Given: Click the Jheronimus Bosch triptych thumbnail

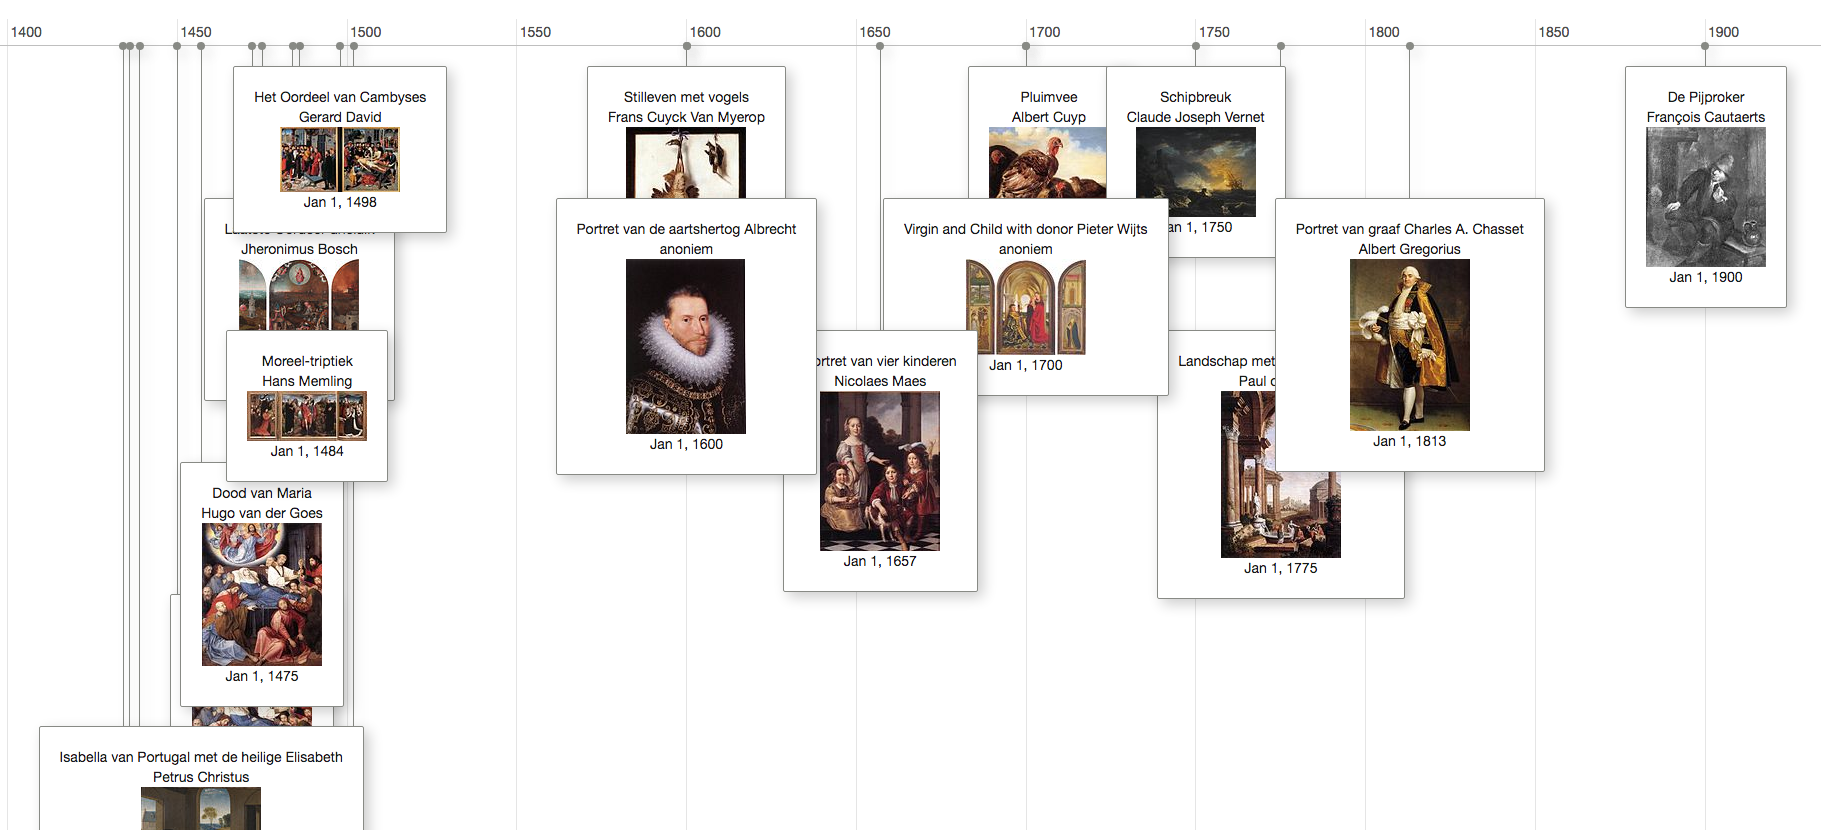Looking at the screenshot, I should point(299,295).
